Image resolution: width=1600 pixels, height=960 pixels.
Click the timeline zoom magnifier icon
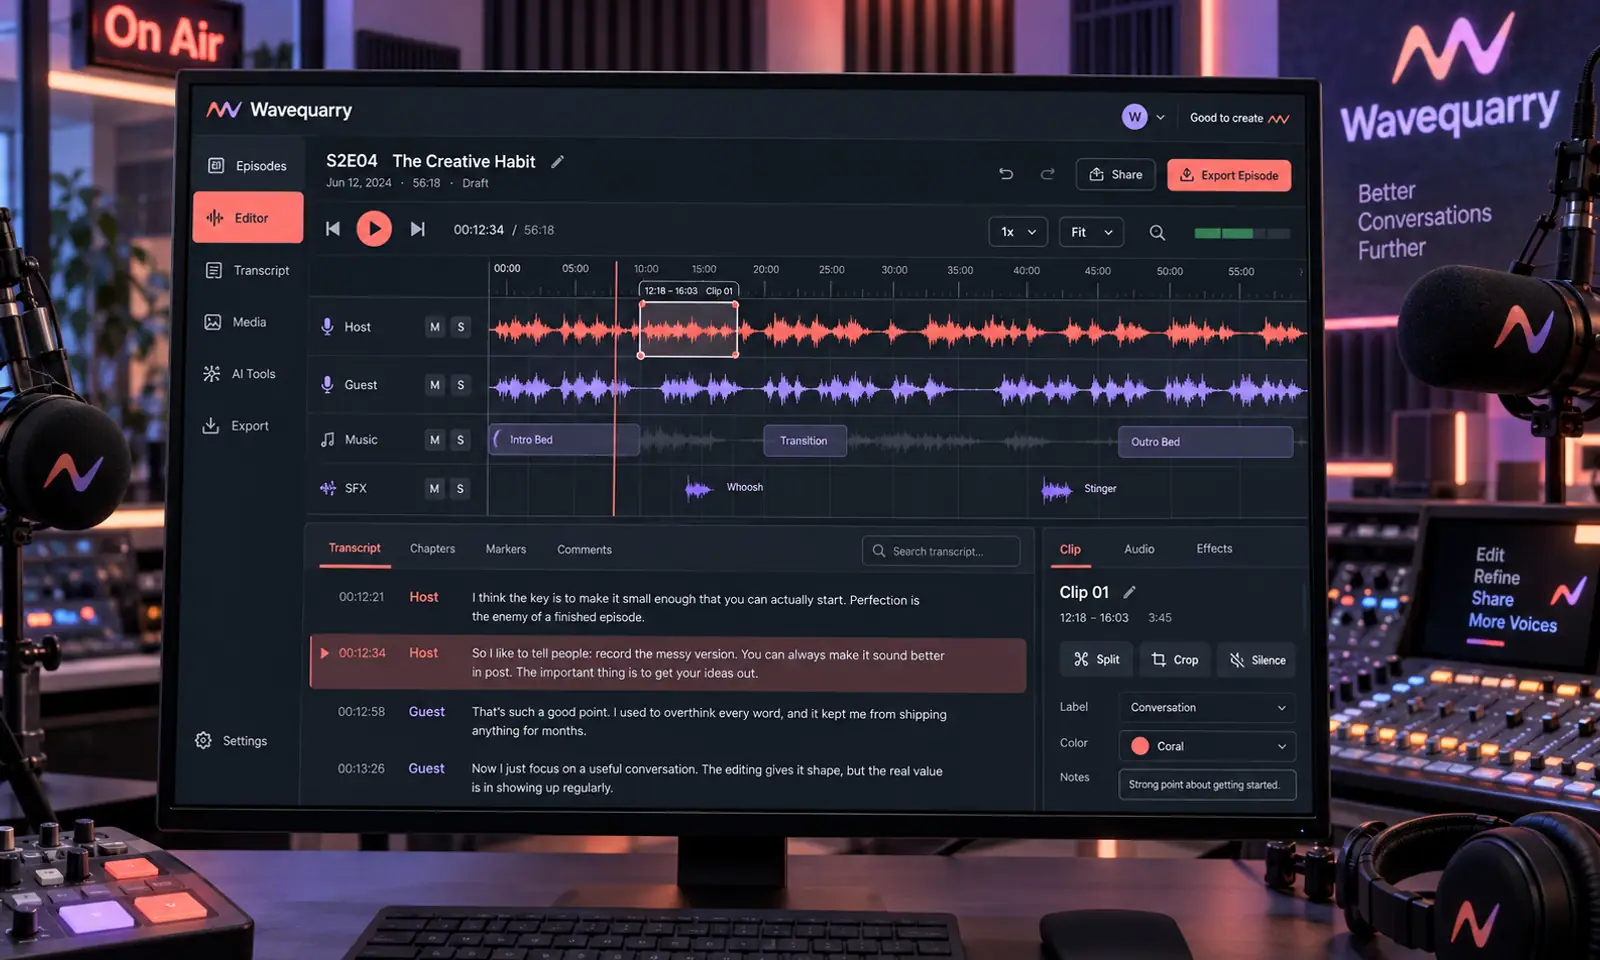click(1157, 232)
